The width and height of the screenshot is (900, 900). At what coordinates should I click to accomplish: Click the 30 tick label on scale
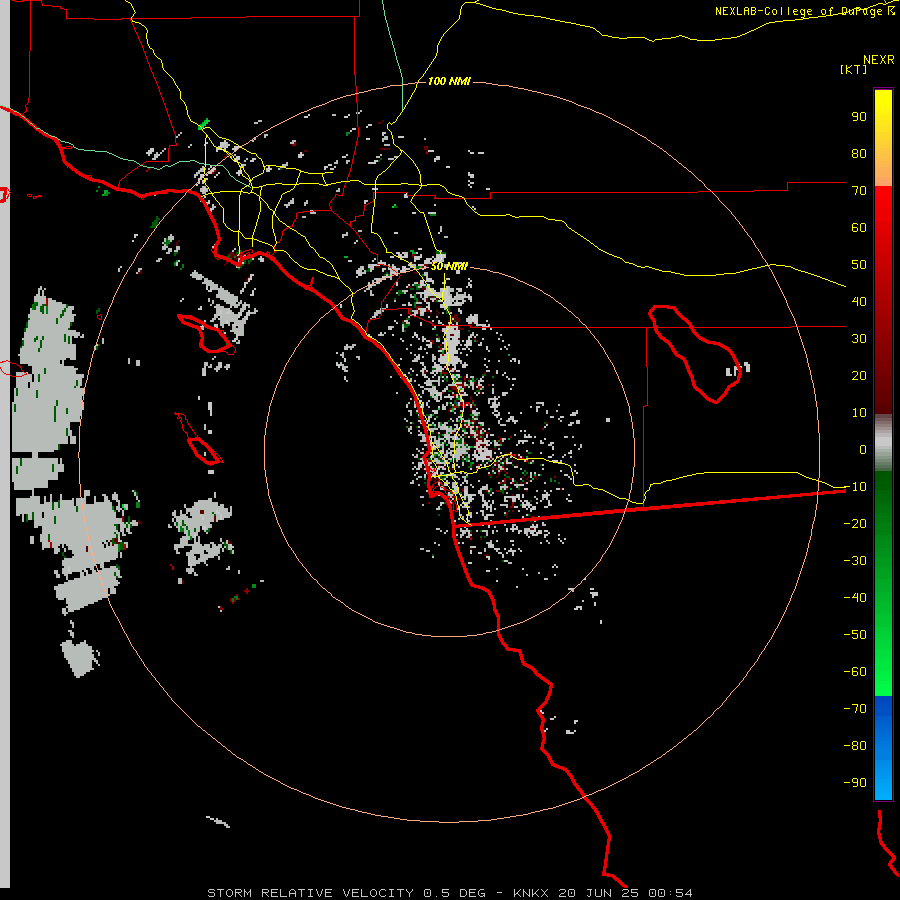859,339
